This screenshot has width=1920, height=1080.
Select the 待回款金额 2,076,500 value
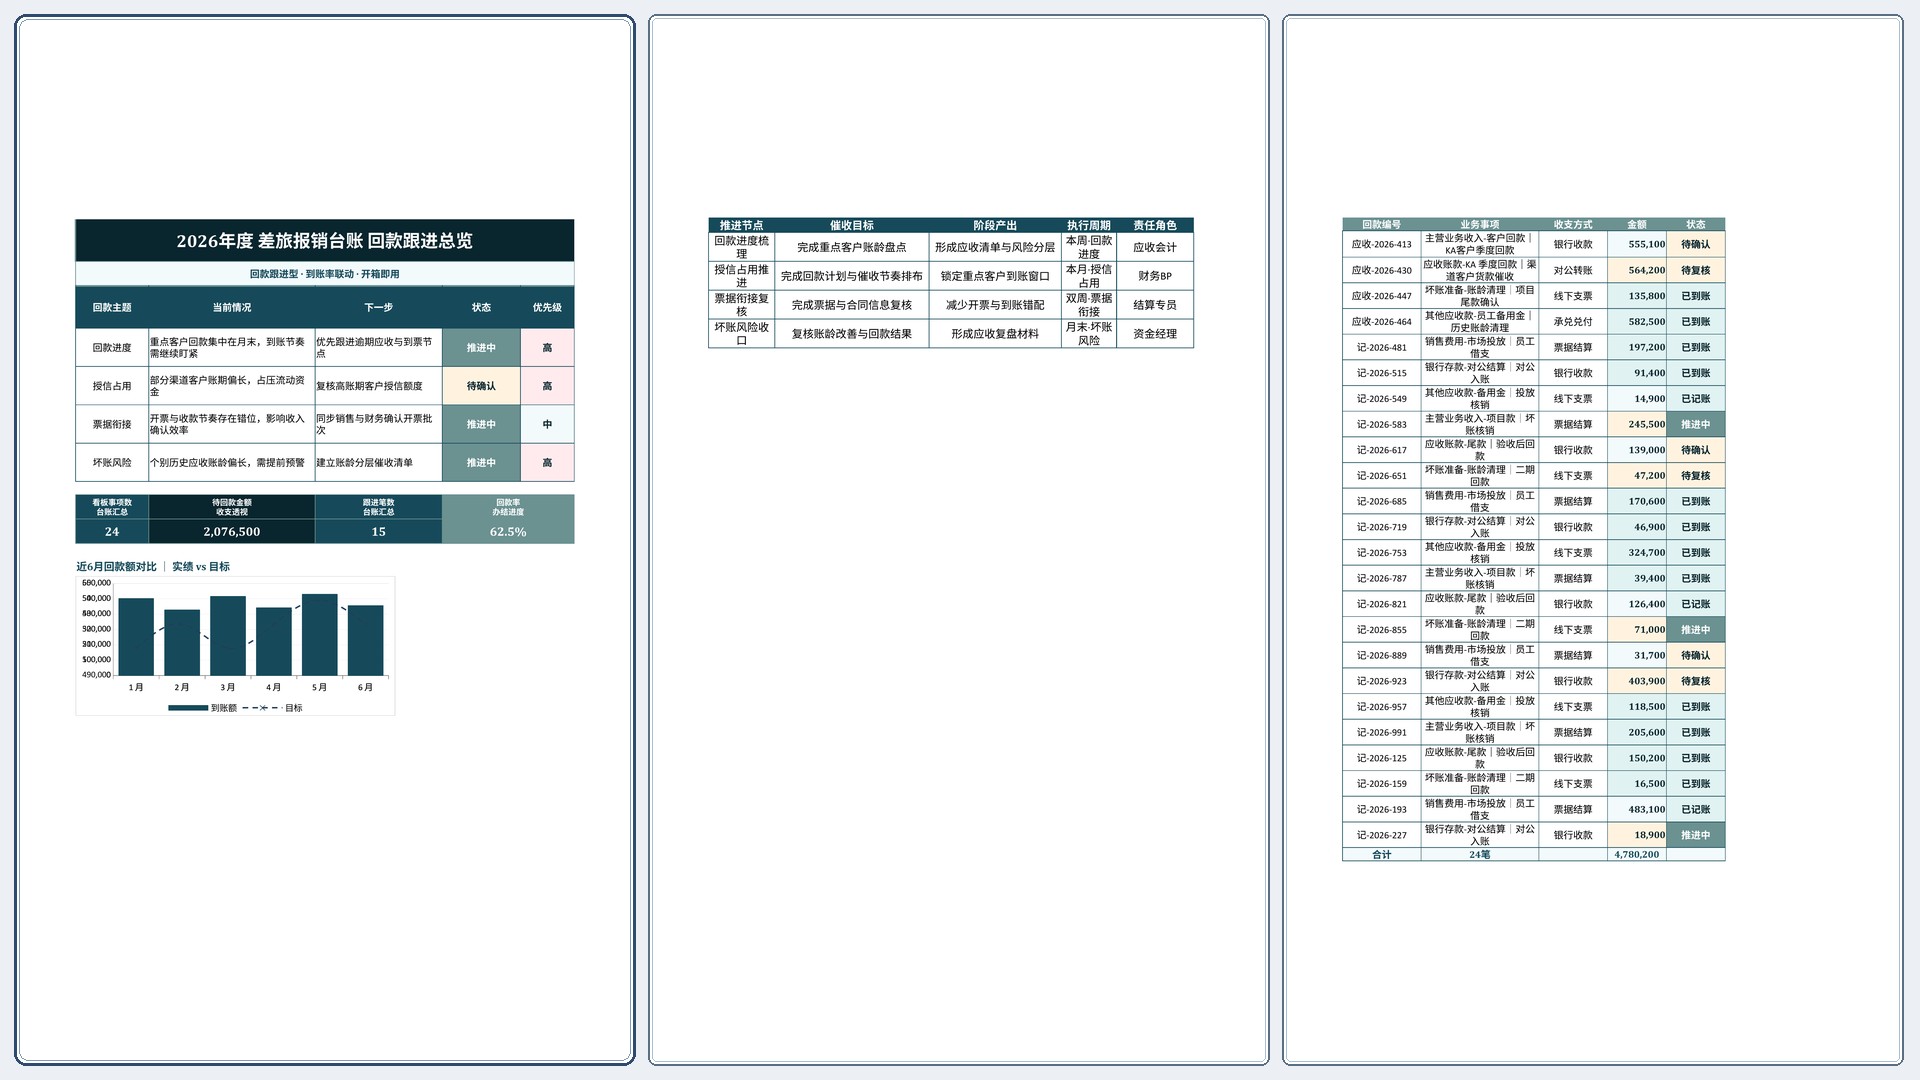pyautogui.click(x=231, y=532)
